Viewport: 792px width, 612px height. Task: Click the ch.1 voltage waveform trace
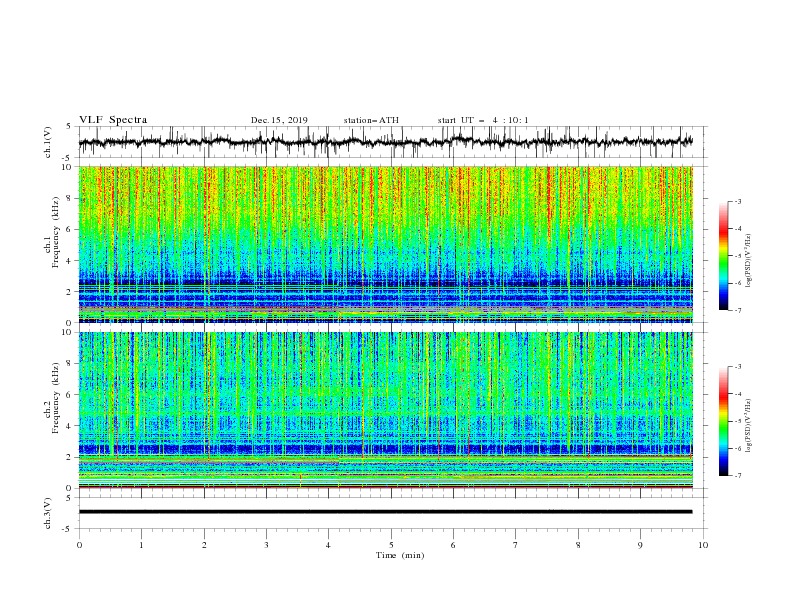pos(385,142)
